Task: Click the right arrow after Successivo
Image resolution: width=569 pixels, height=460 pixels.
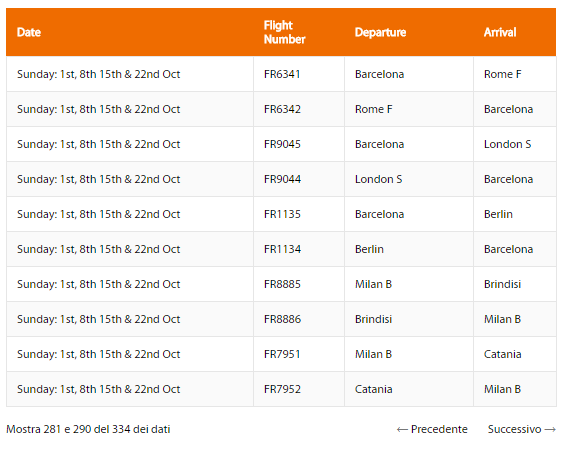Action: click(550, 430)
